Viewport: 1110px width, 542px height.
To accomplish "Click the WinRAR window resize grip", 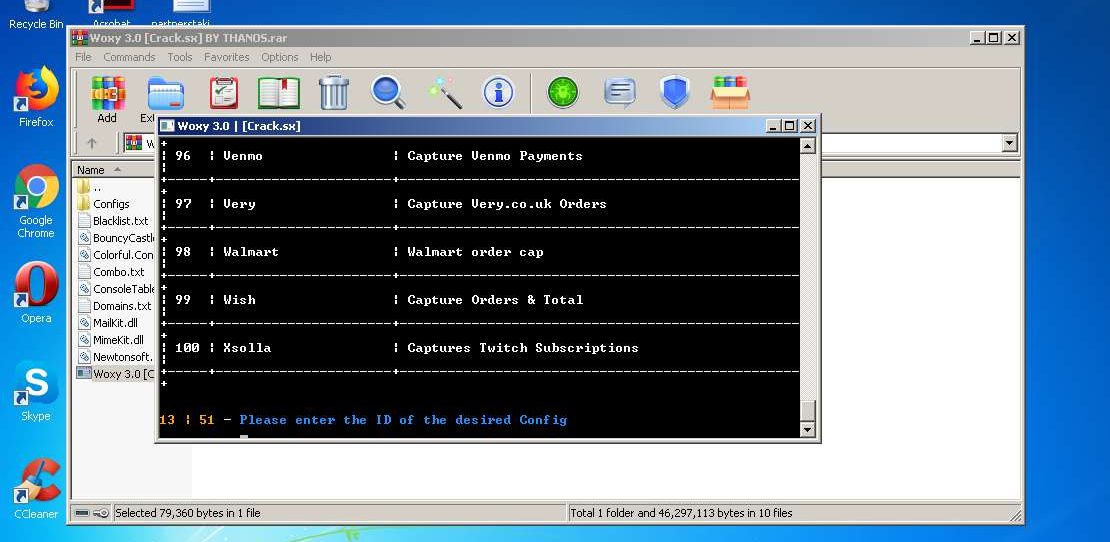I will coord(1016,516).
